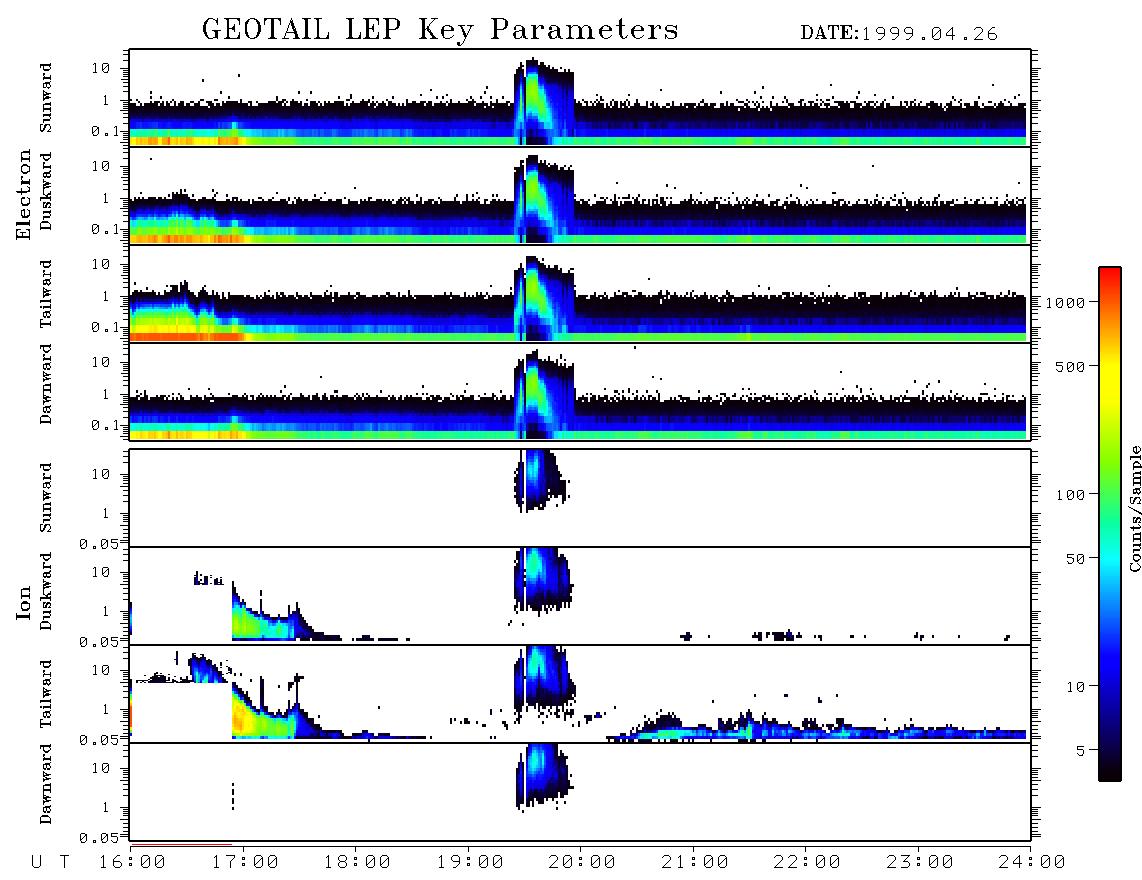Click the Ion "Duskward" panel label
1142x880 pixels.
coord(46,591)
